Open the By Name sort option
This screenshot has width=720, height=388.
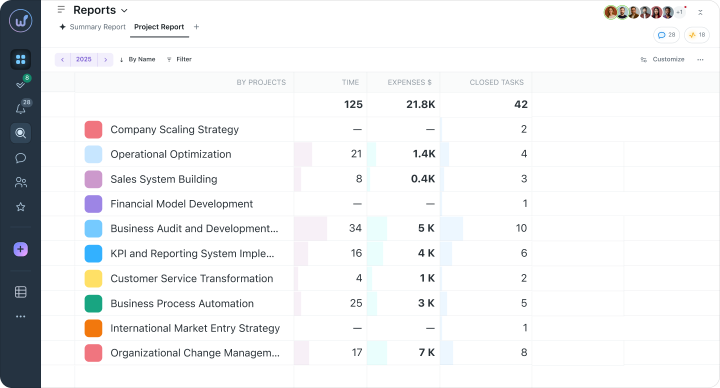point(137,59)
